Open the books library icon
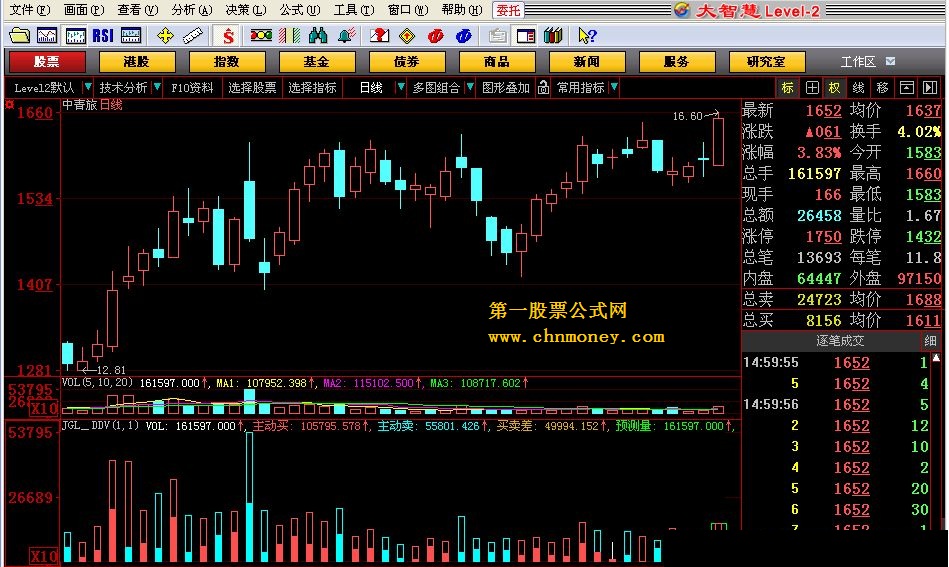 [x=553, y=36]
